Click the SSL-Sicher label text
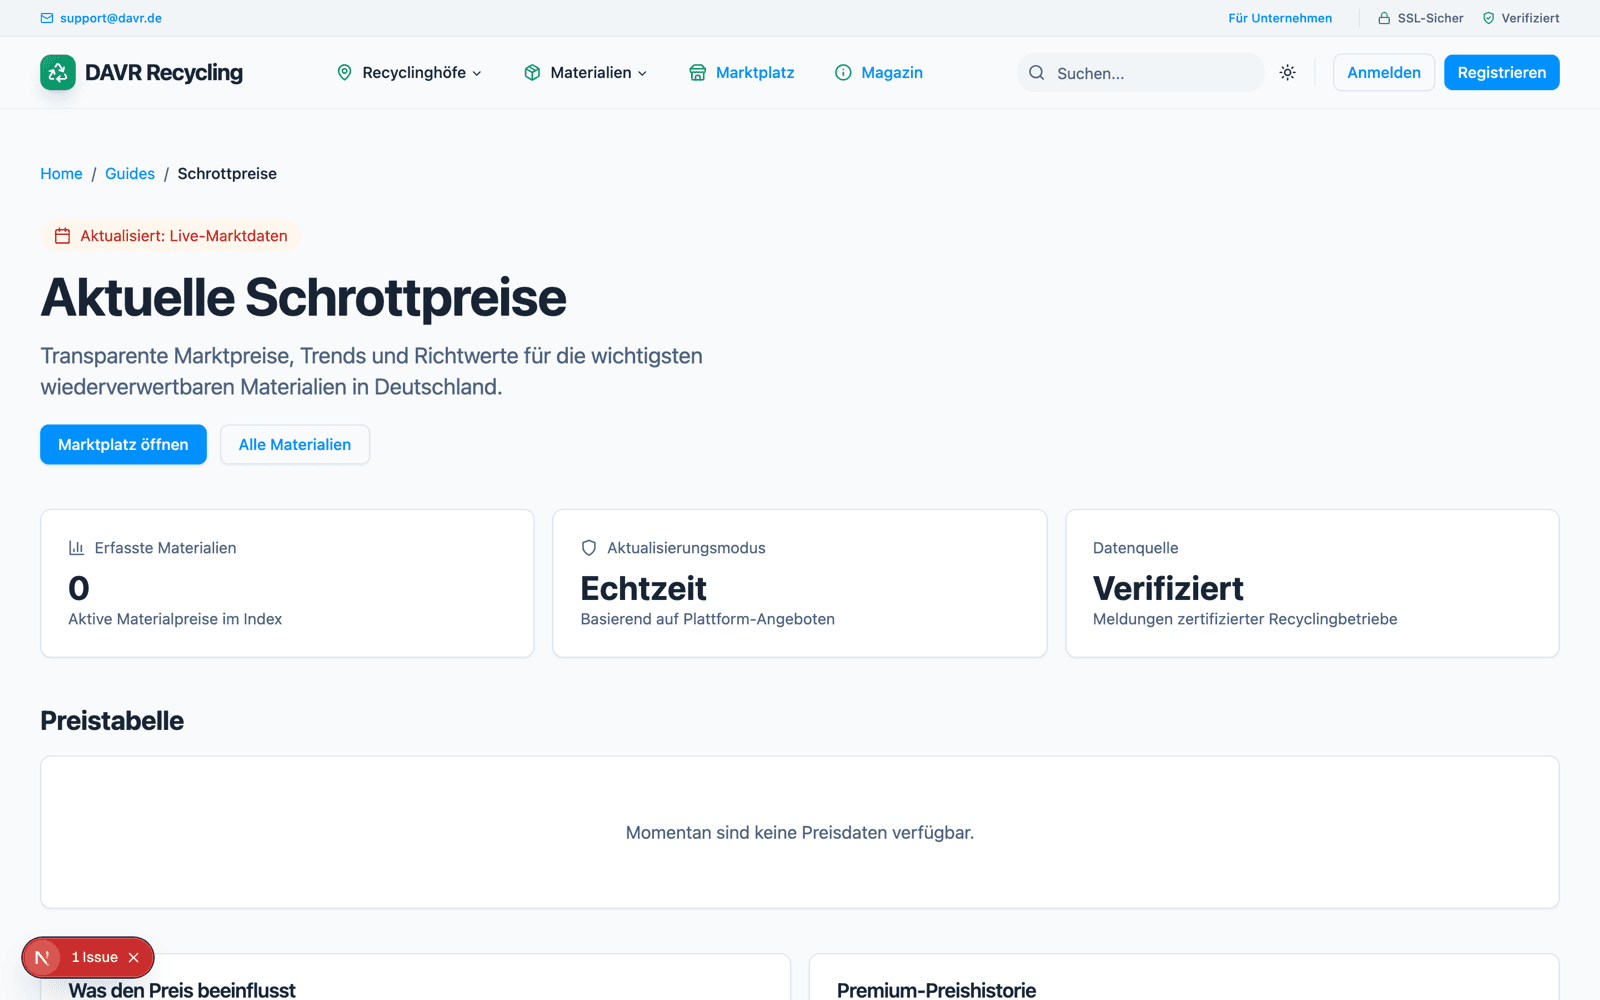The height and width of the screenshot is (1000, 1600). pyautogui.click(x=1431, y=18)
